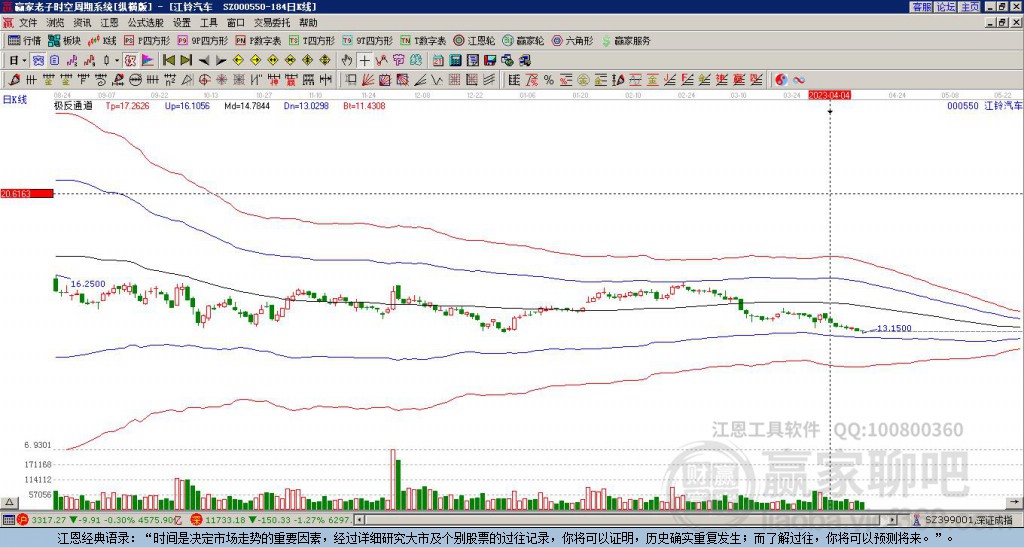Open the 文件 menu

pyautogui.click(x=28, y=23)
